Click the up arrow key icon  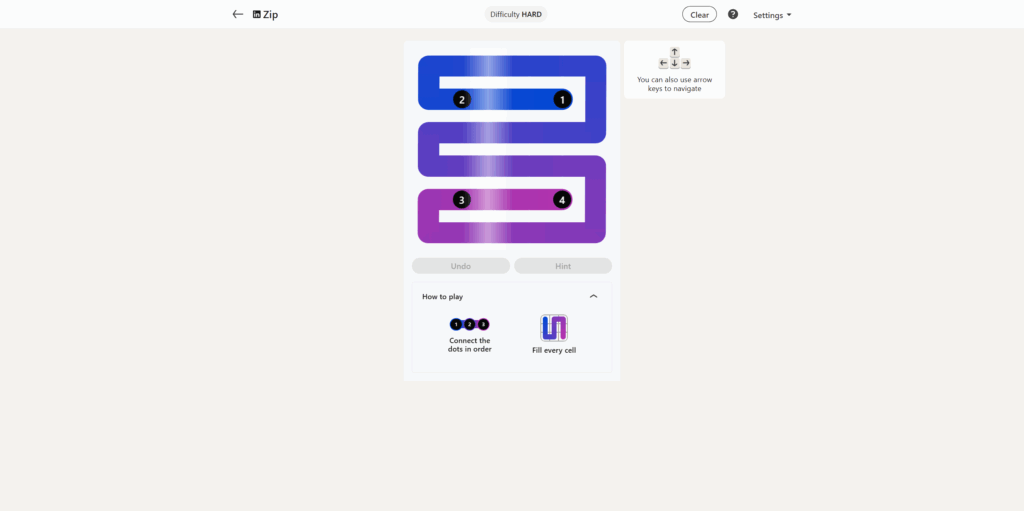pyautogui.click(x=675, y=52)
